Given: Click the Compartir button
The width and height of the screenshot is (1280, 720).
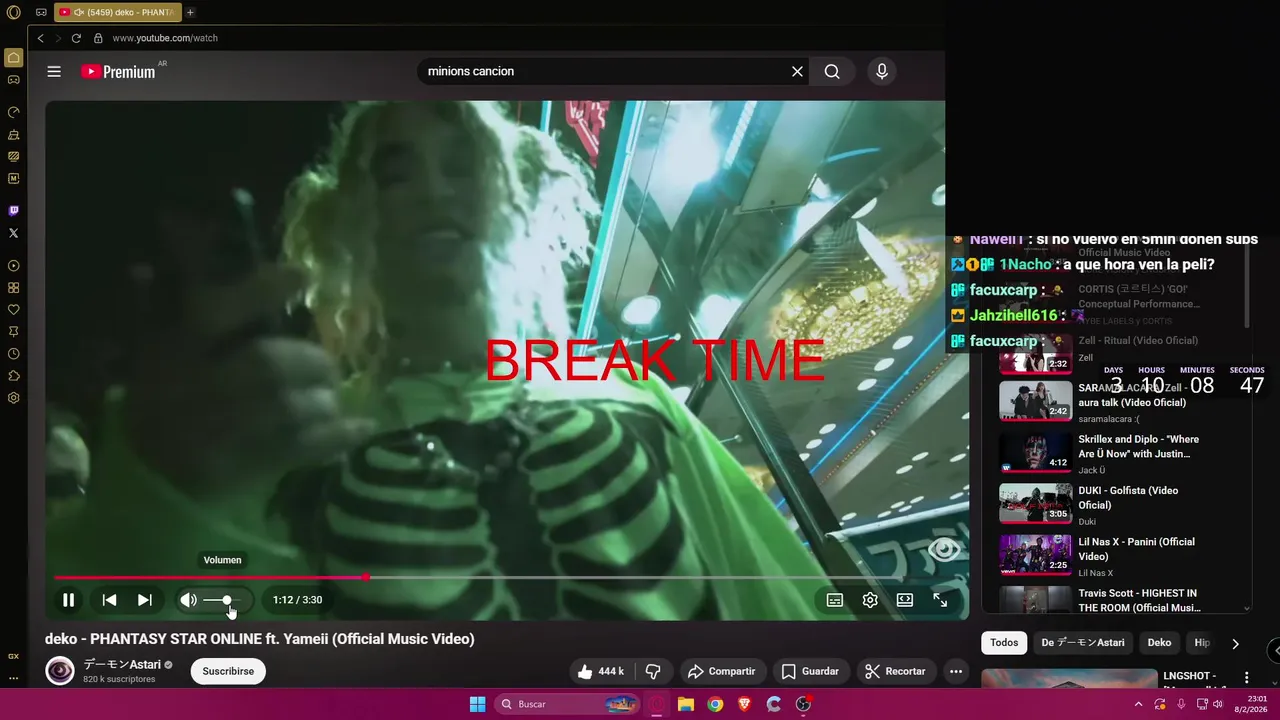Looking at the screenshot, I should 722,671.
